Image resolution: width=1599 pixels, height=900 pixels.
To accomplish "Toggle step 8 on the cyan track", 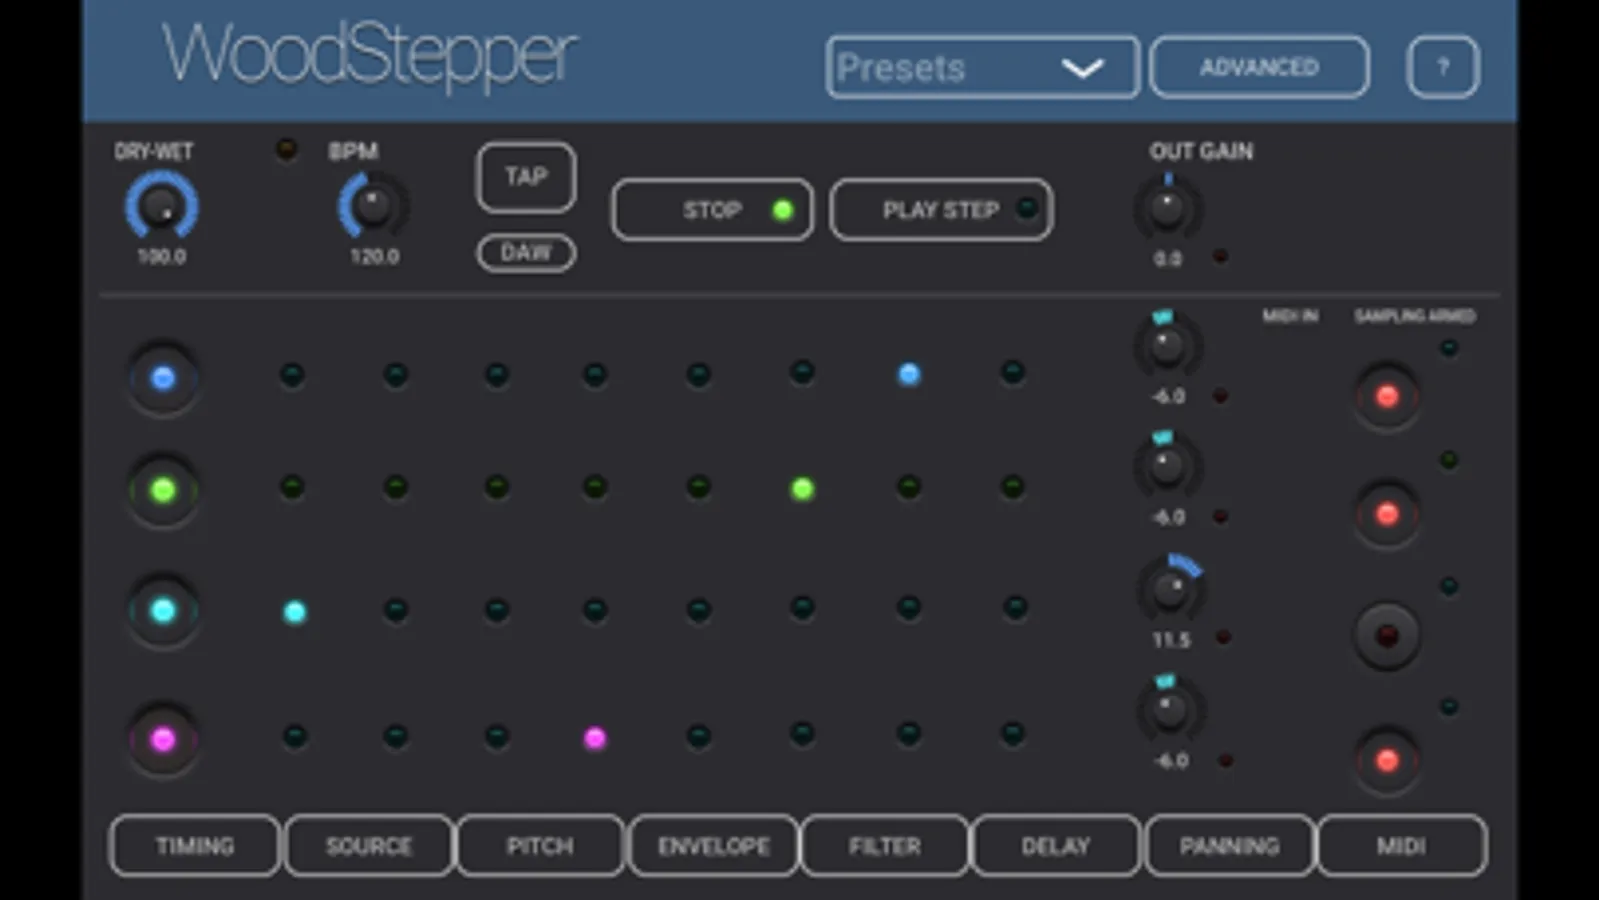I will pos(1015,607).
